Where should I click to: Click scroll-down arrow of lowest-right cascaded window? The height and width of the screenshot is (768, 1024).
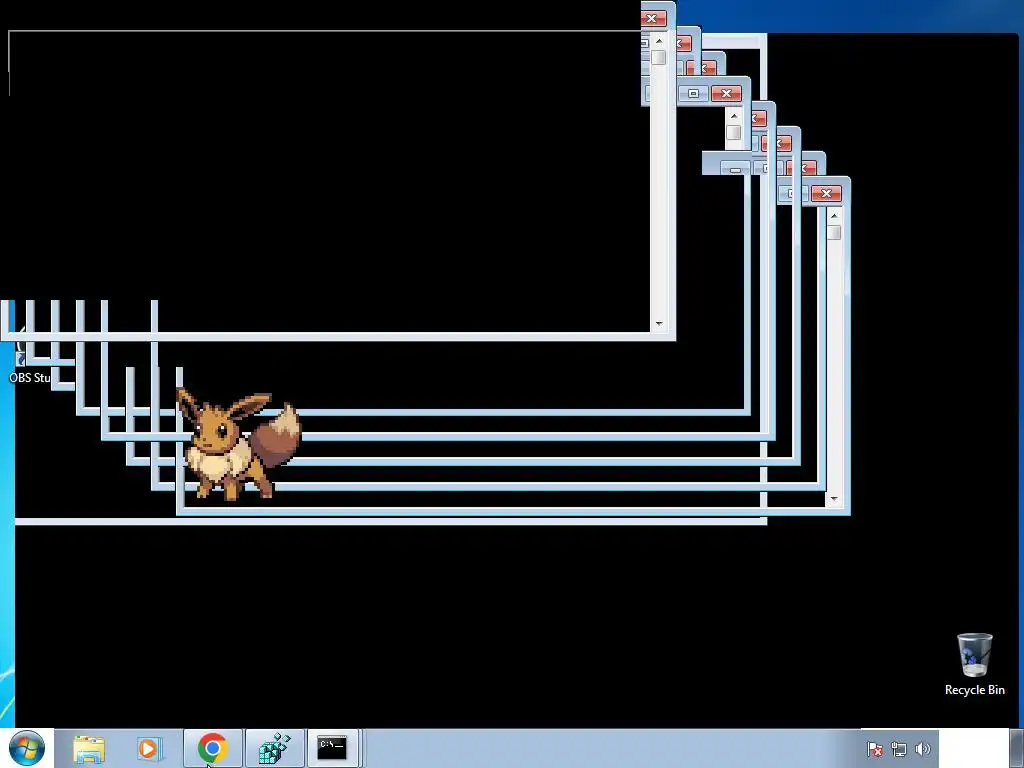pos(834,499)
